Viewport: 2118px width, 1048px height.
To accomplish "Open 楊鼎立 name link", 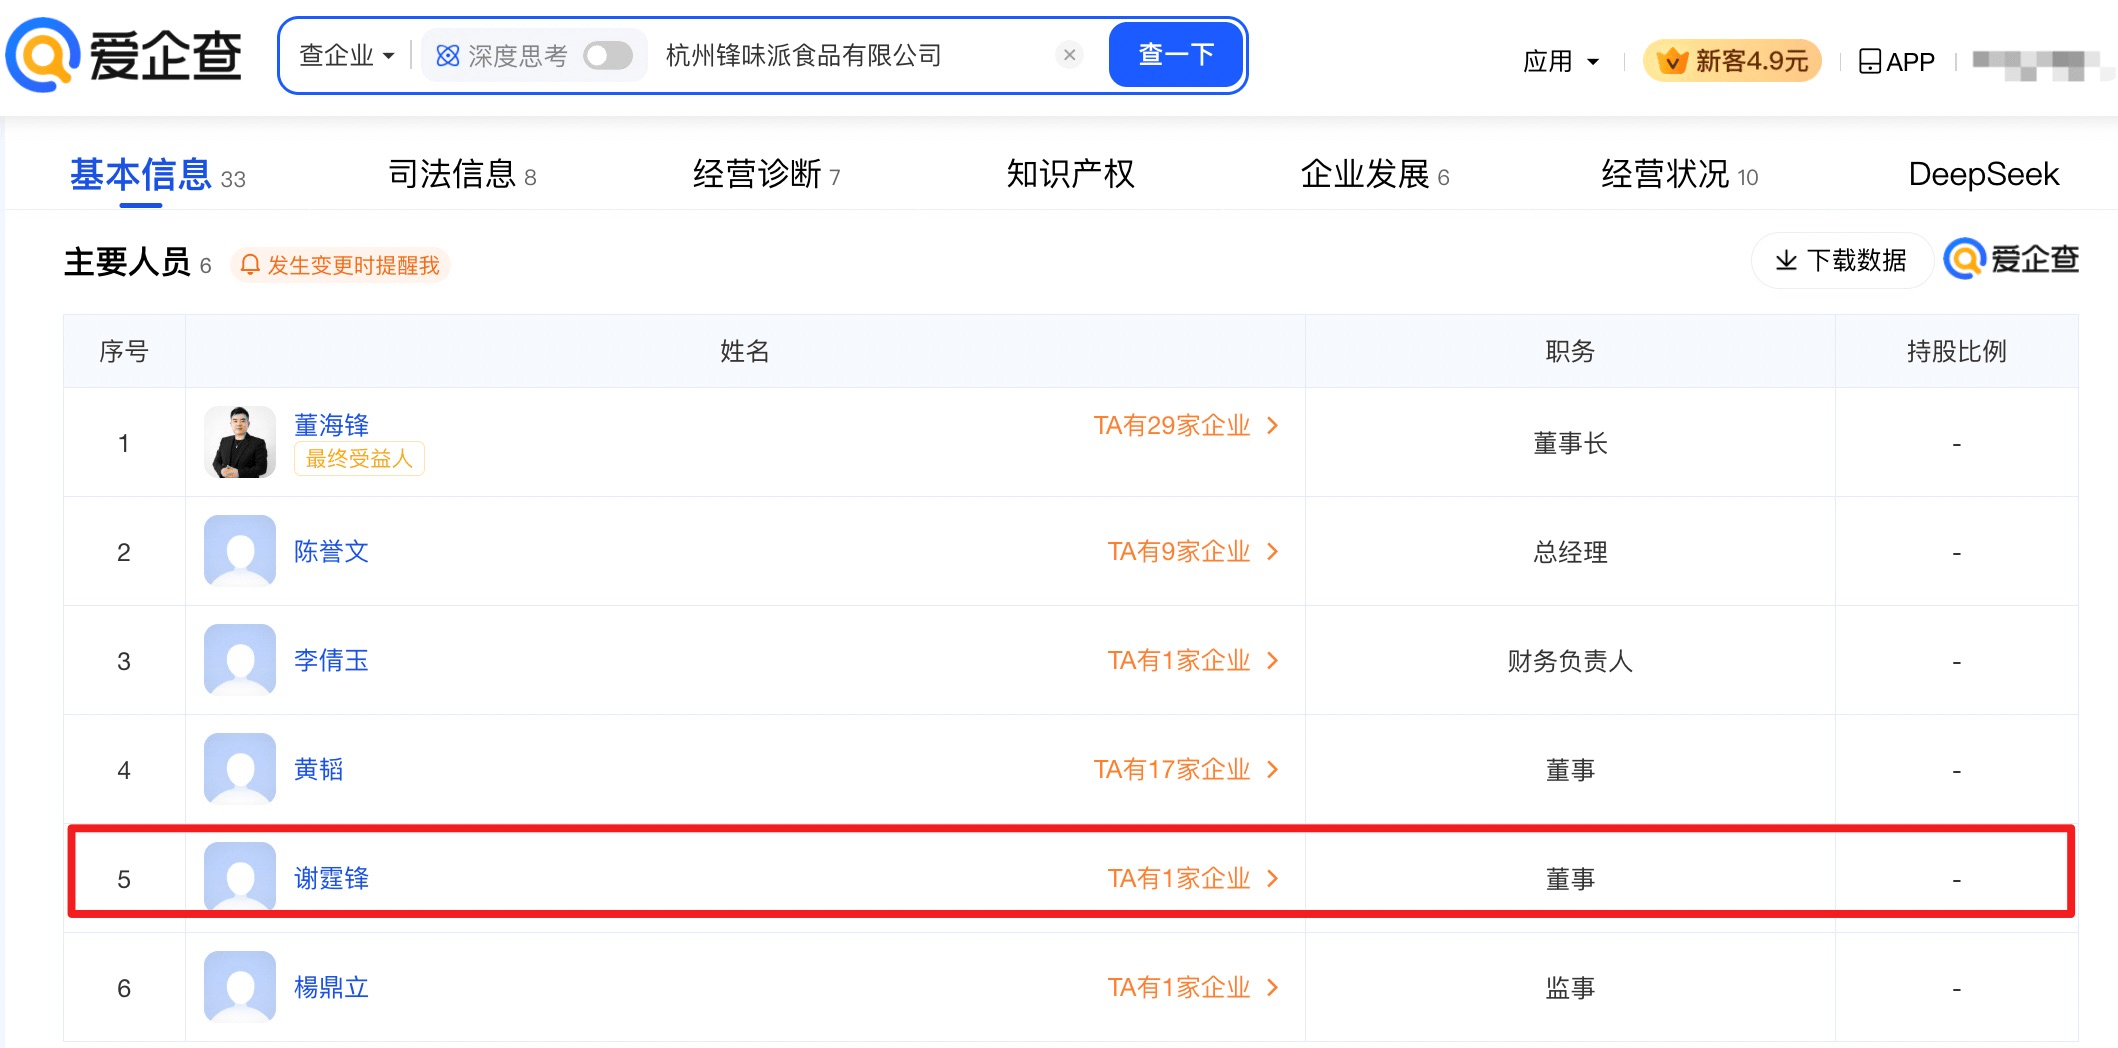I will pos(331,987).
